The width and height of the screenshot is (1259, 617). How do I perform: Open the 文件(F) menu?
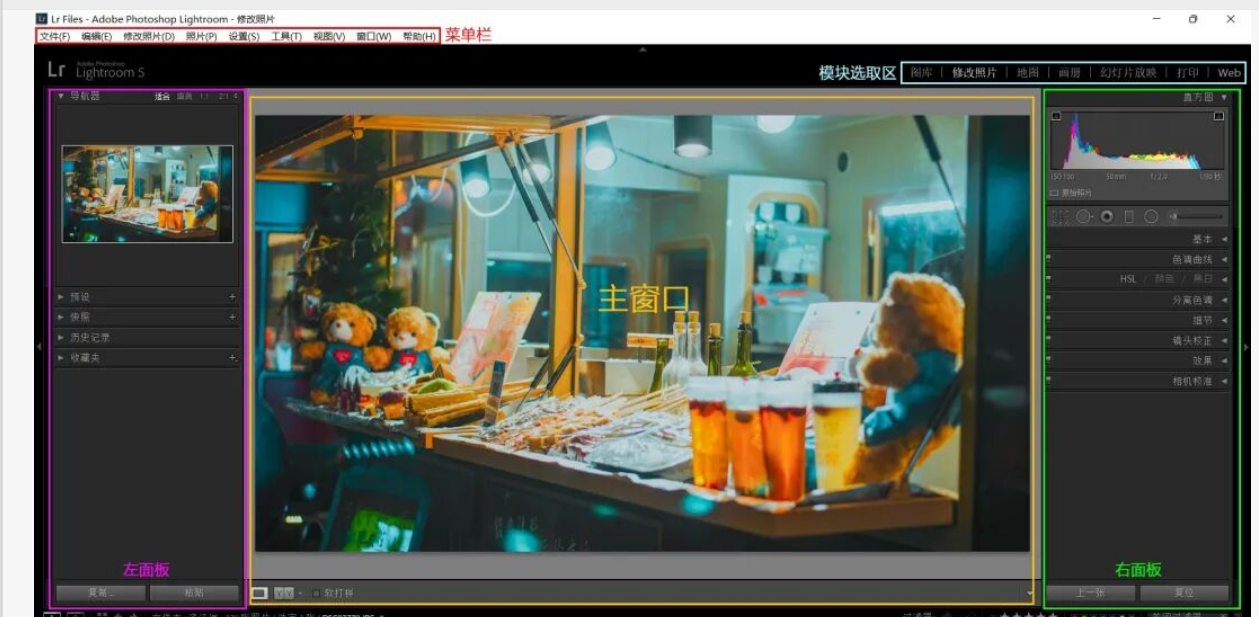[x=55, y=36]
